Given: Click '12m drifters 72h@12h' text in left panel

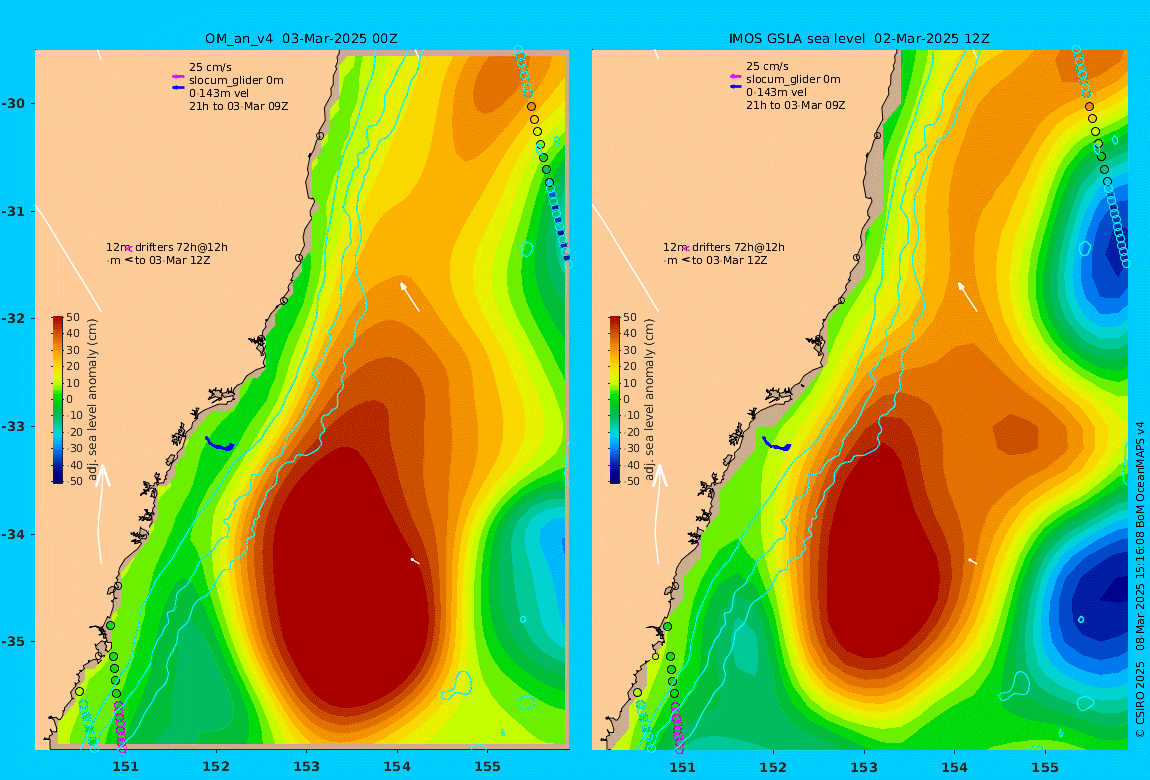Looking at the screenshot, I should 166,248.
